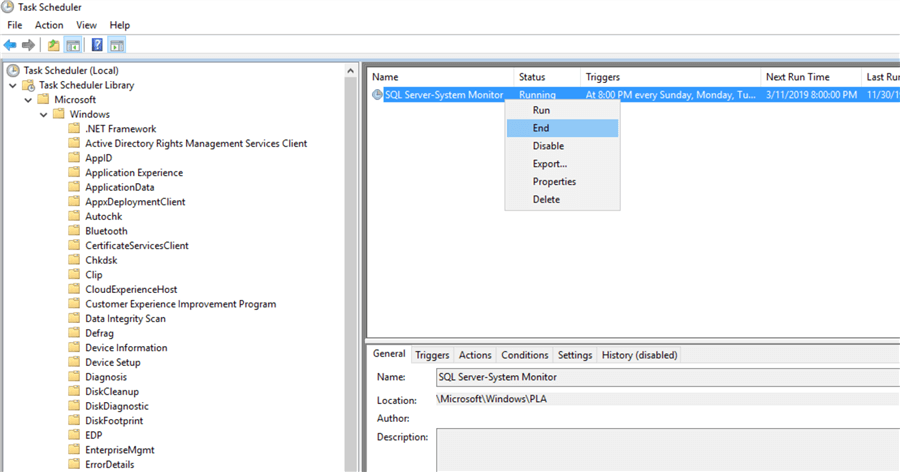The image size is (900, 472).
Task: Select the Data Integrity Scan folder
Action: pyautogui.click(x=125, y=319)
